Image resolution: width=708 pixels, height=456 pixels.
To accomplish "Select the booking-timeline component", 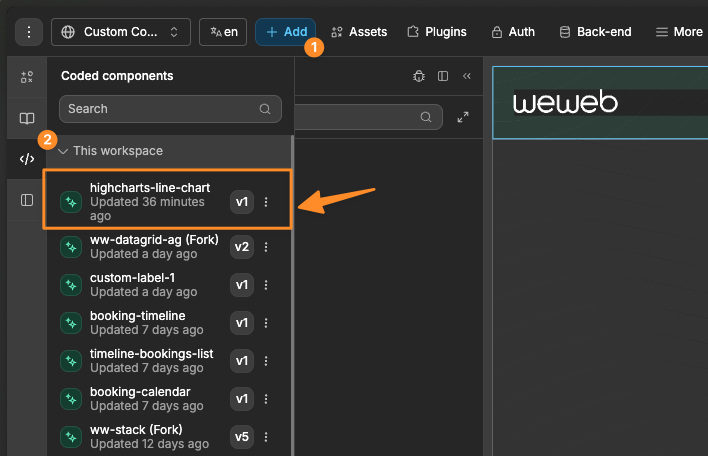I will pos(168,323).
